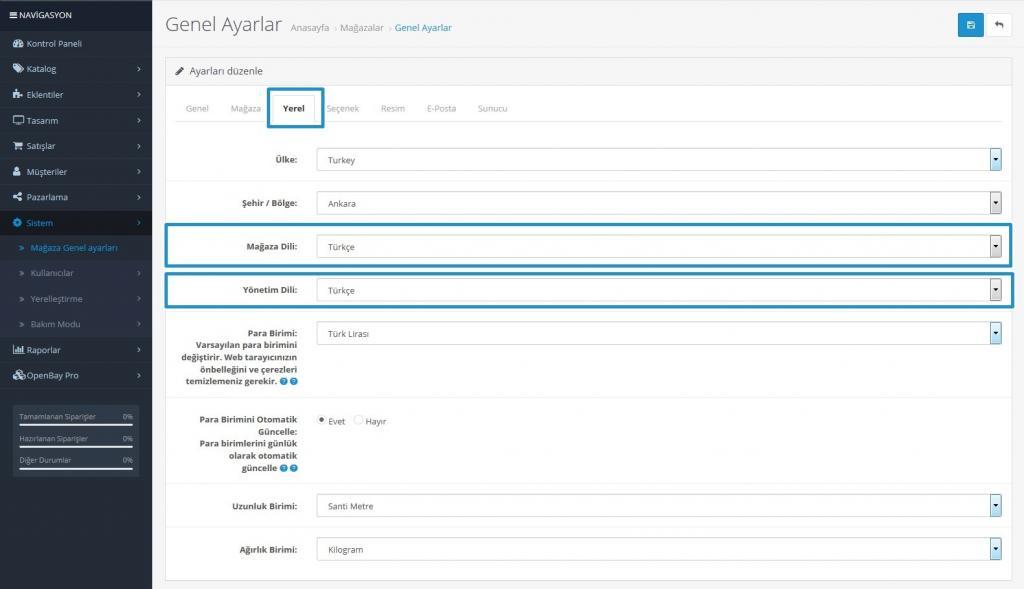1024x589 pixels.
Task: Open the Para Birimi currency dropdown
Action: tap(659, 333)
